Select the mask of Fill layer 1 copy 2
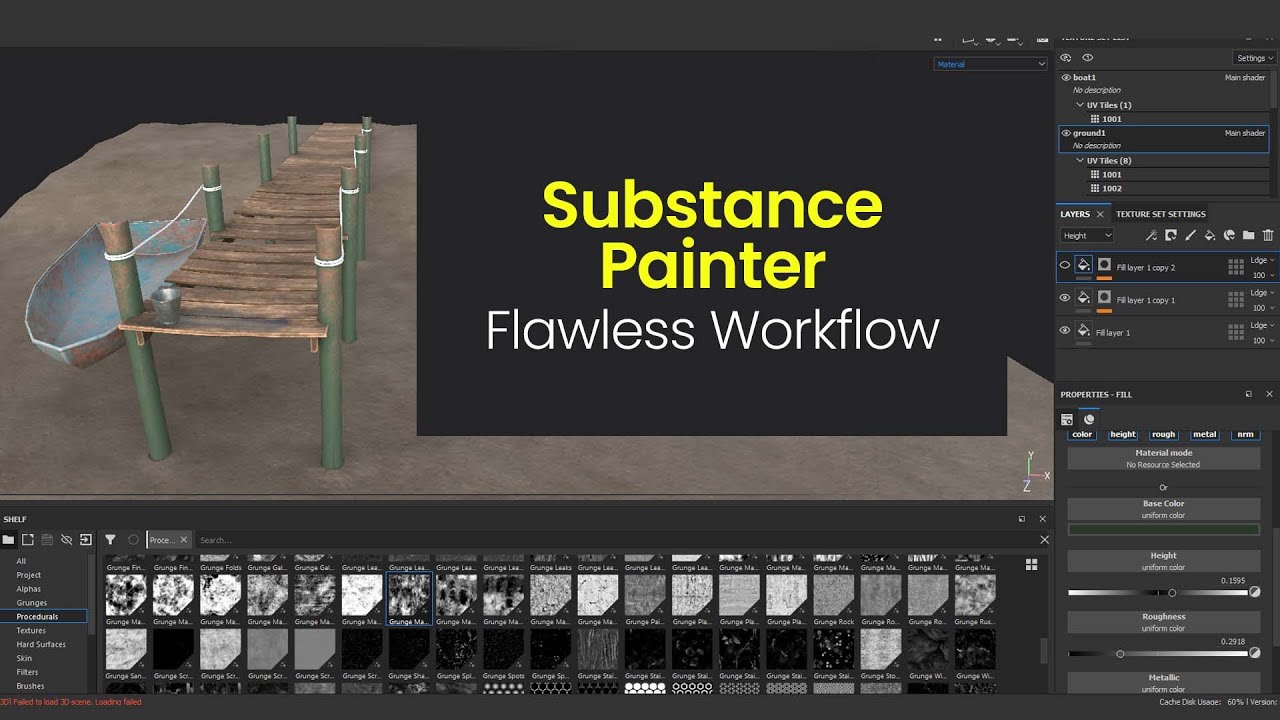1280x720 pixels. (x=1104, y=265)
